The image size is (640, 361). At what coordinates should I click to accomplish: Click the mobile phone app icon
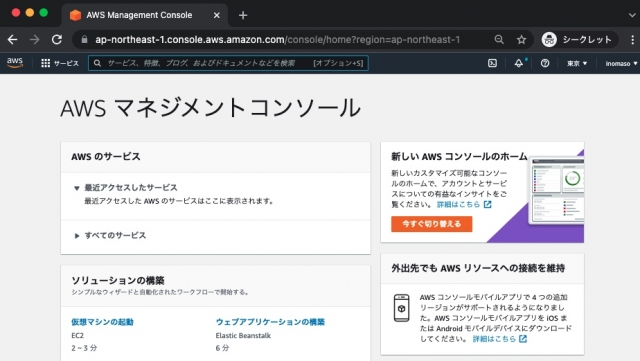click(401, 308)
